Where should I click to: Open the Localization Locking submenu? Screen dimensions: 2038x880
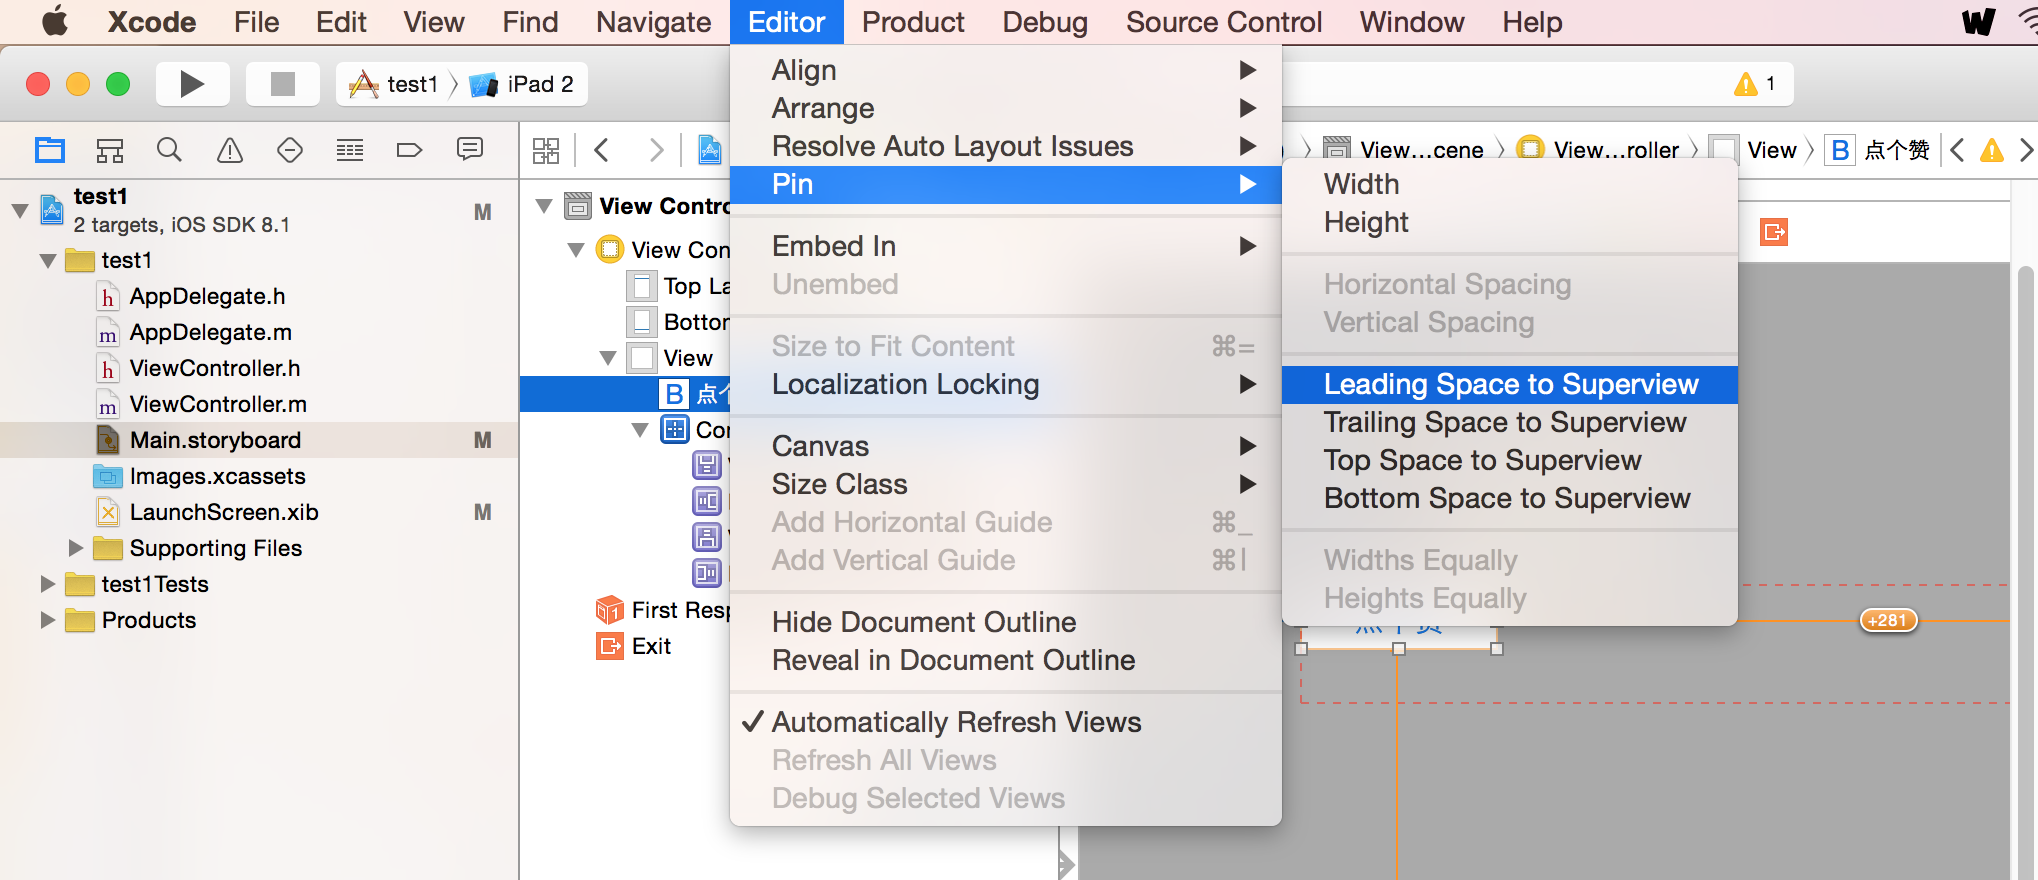1006,384
